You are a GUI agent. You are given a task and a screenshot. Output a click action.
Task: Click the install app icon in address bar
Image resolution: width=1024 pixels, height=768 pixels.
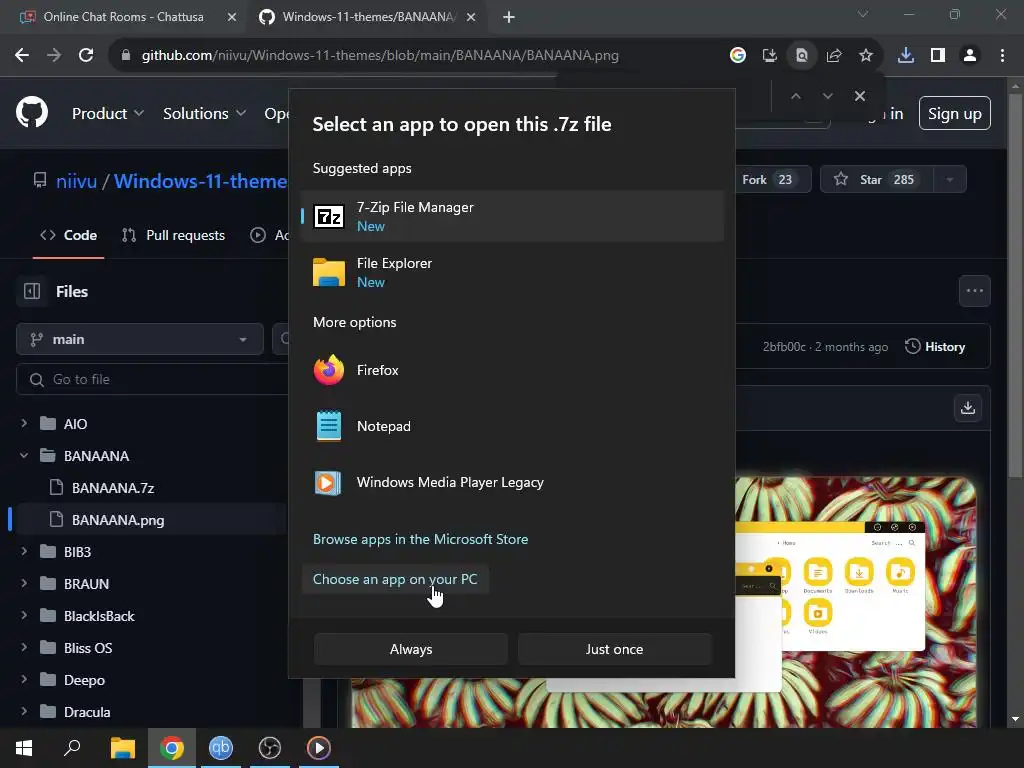tap(770, 56)
